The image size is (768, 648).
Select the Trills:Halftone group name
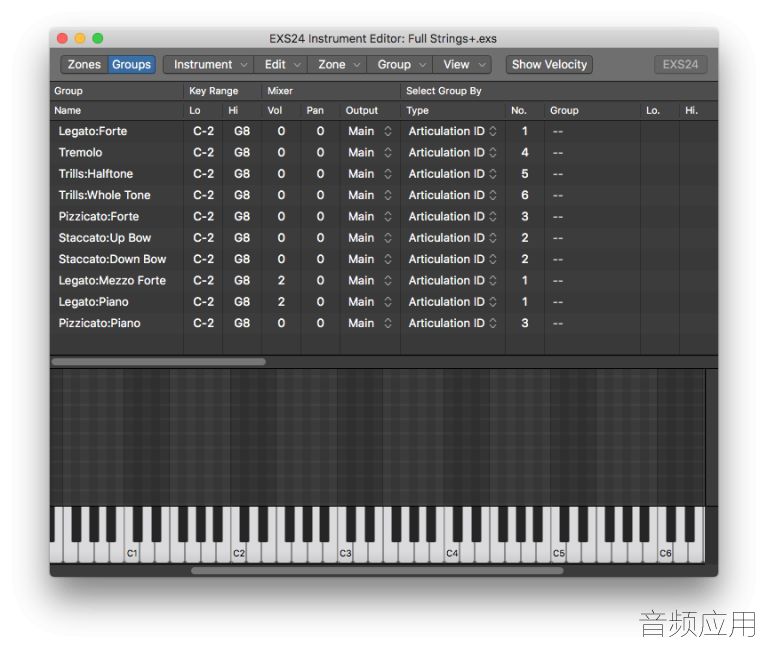[96, 174]
